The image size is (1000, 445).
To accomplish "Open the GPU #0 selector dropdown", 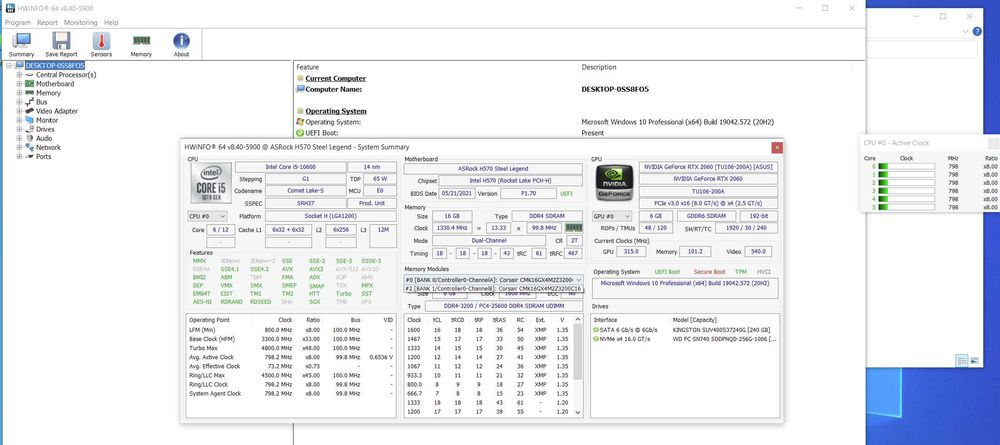I will tap(612, 216).
